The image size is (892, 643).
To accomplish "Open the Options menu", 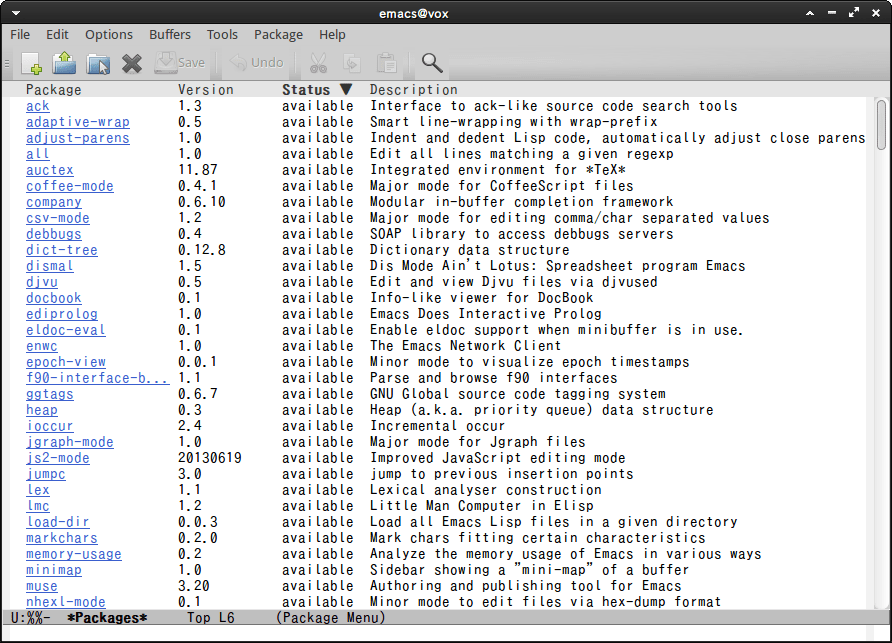I will tap(108, 34).
